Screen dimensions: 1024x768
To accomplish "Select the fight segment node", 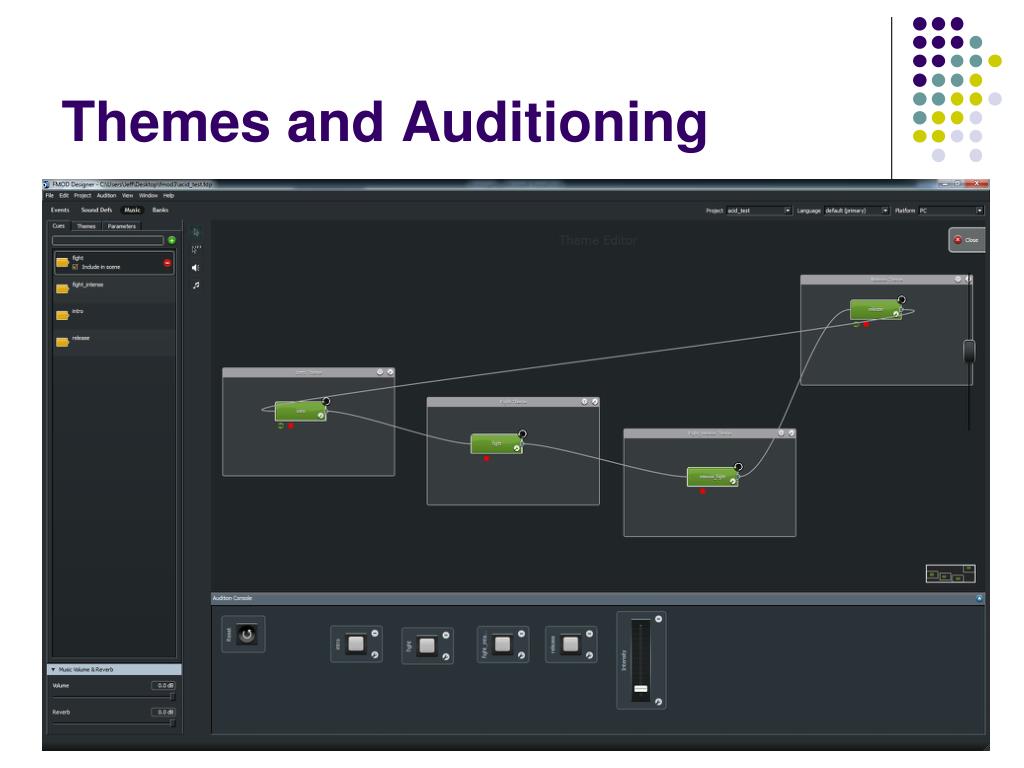I will click(x=496, y=444).
